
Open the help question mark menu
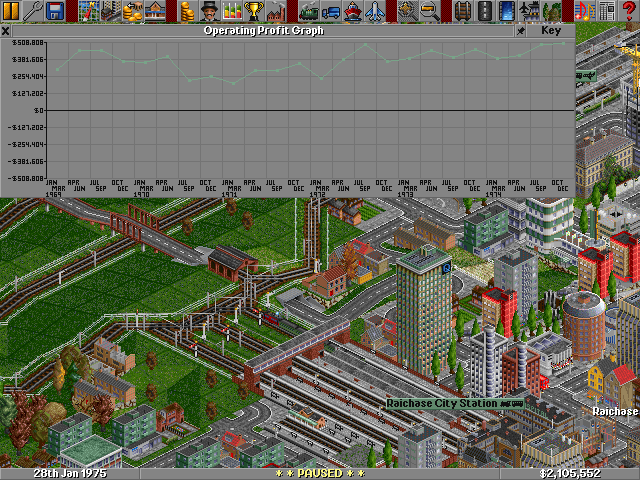click(x=629, y=11)
